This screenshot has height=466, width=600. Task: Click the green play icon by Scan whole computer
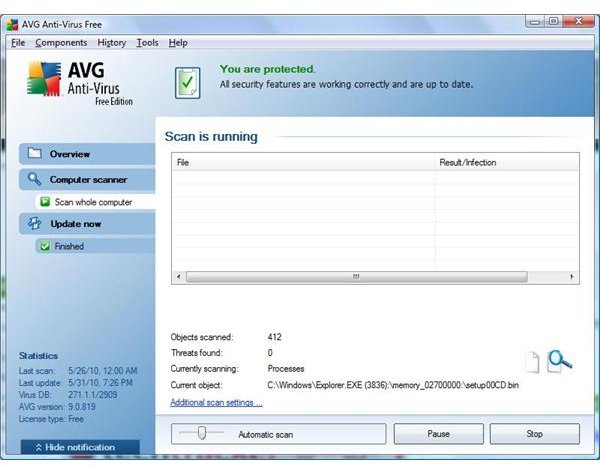pyautogui.click(x=45, y=202)
